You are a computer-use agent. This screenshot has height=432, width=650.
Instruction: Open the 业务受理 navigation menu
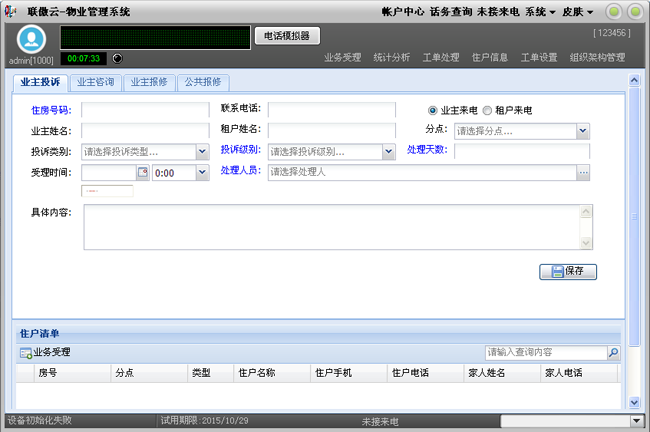click(x=342, y=58)
